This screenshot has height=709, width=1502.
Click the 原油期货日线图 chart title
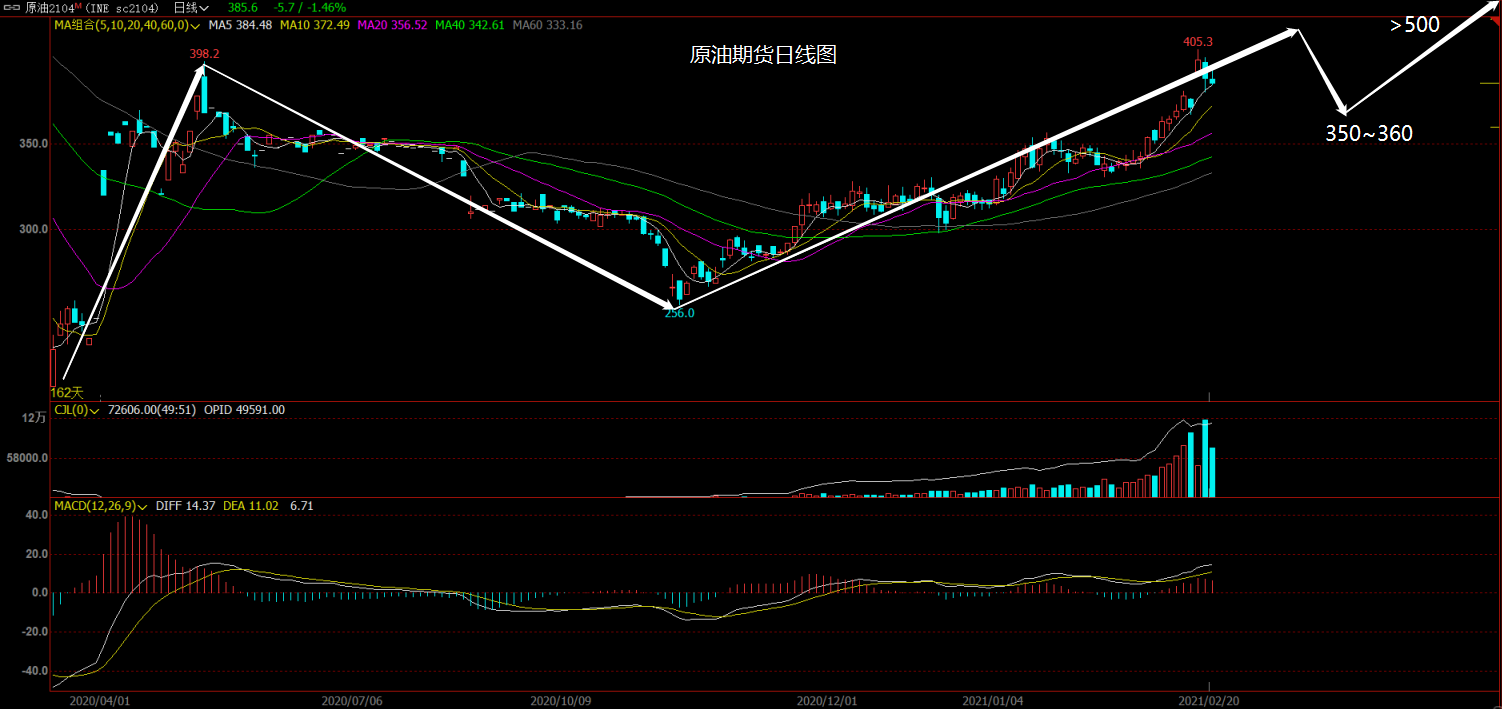click(x=763, y=56)
